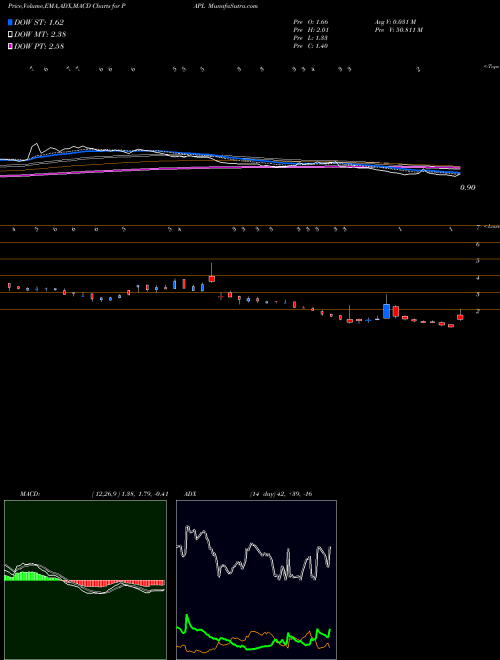
Task: Click the magenta DOW PT legend swatch
Action: point(10,47)
